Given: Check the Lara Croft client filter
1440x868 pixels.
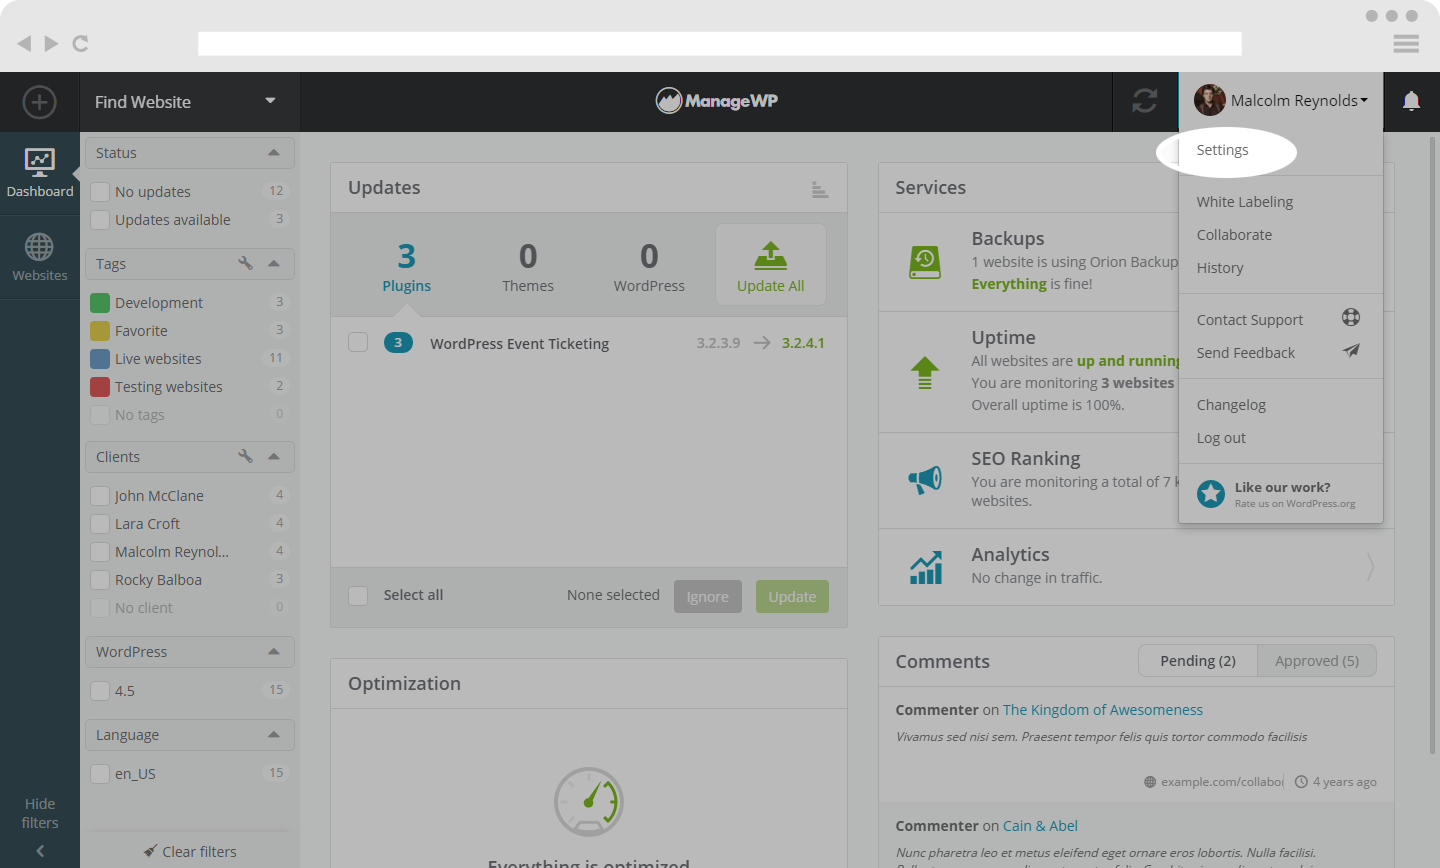Looking at the screenshot, I should (100, 523).
